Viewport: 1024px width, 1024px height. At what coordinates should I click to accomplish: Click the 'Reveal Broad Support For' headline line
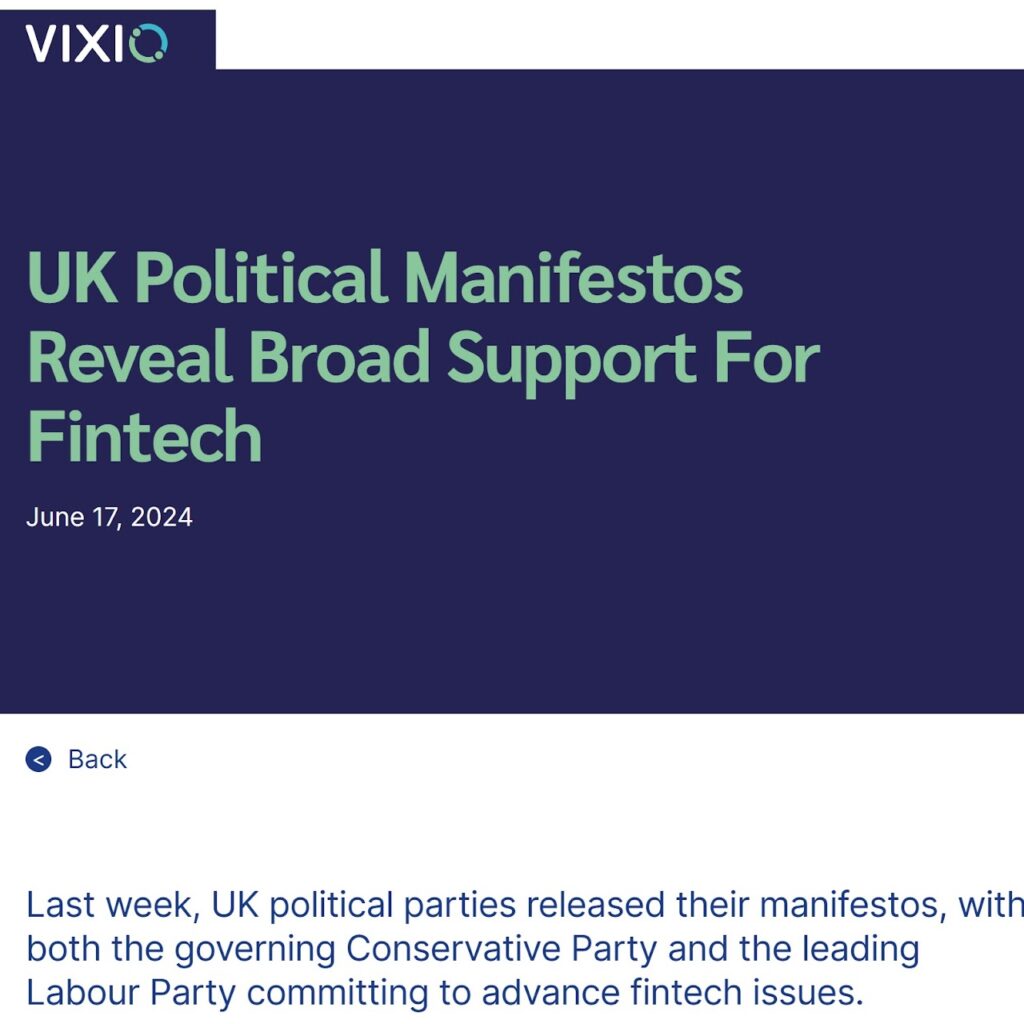(x=423, y=359)
